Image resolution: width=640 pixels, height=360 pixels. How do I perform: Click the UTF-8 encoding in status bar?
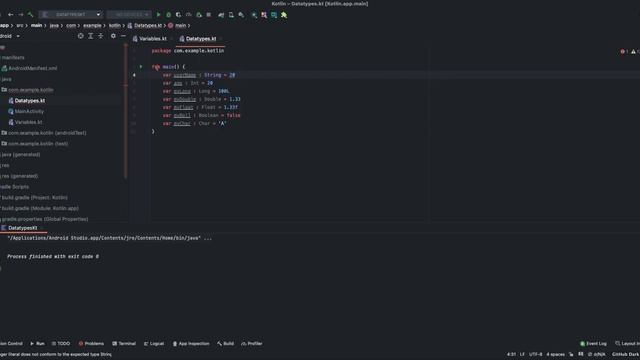point(536,354)
